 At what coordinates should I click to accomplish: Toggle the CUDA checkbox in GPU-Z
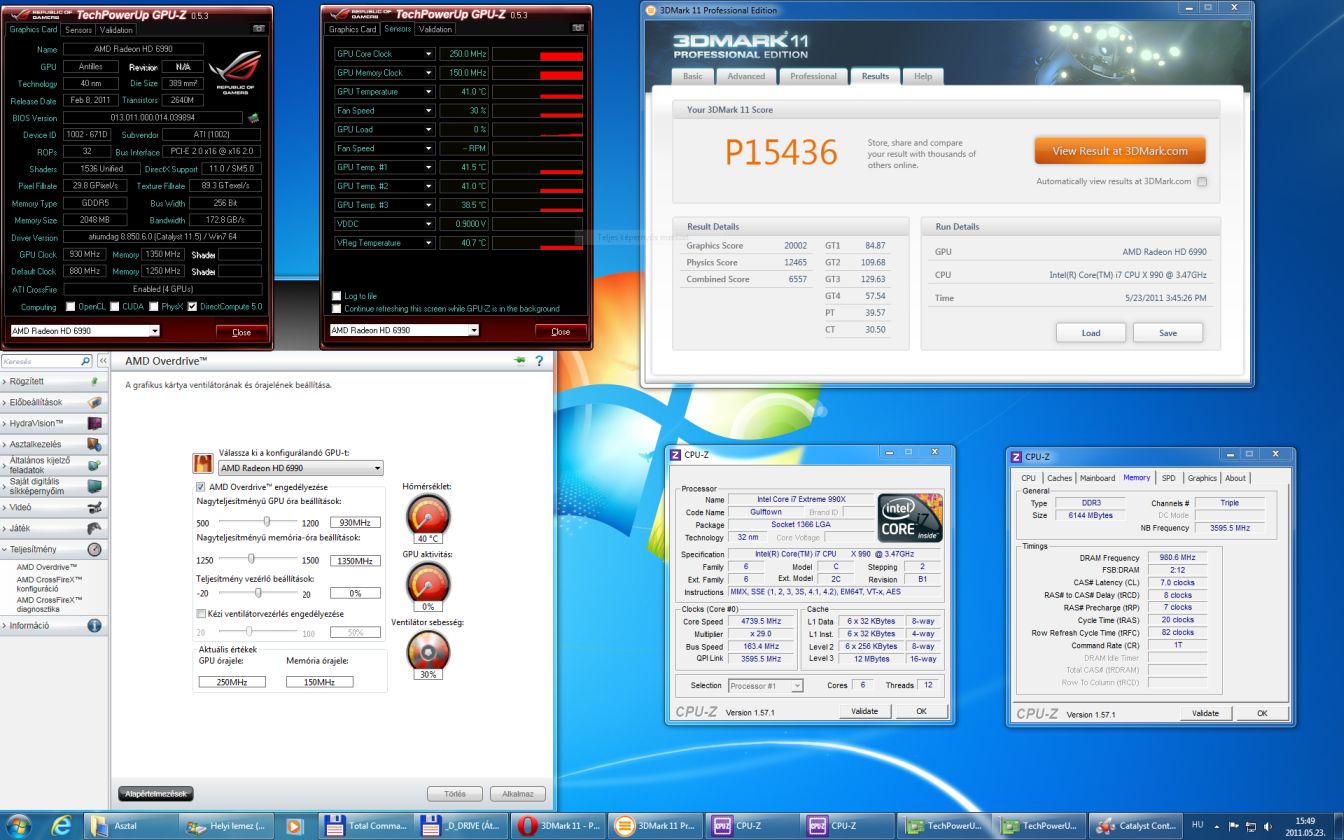(x=116, y=306)
